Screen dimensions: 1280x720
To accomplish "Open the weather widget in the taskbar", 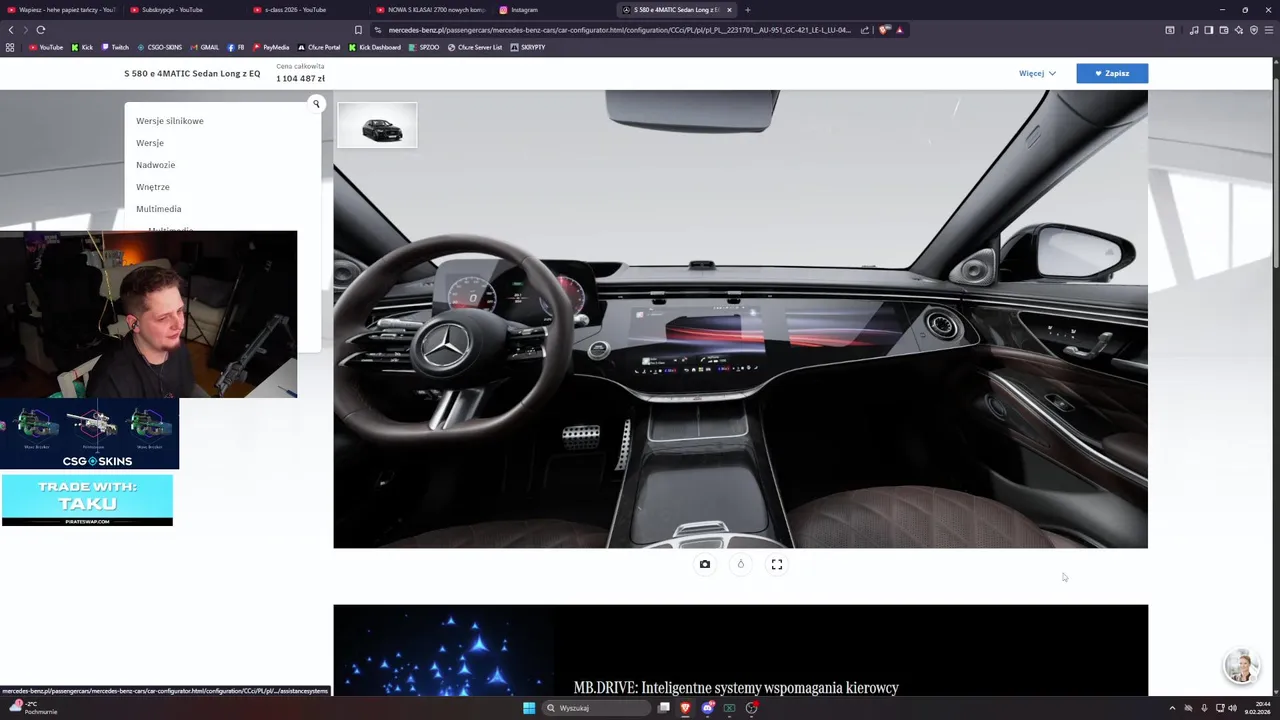I will coord(33,708).
